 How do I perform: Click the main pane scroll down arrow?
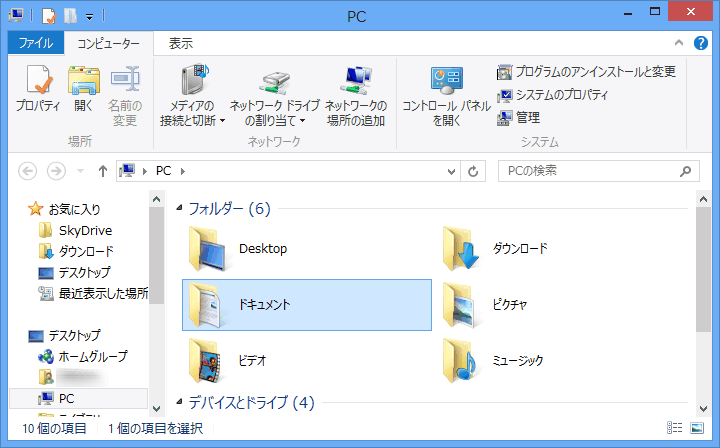click(x=703, y=409)
